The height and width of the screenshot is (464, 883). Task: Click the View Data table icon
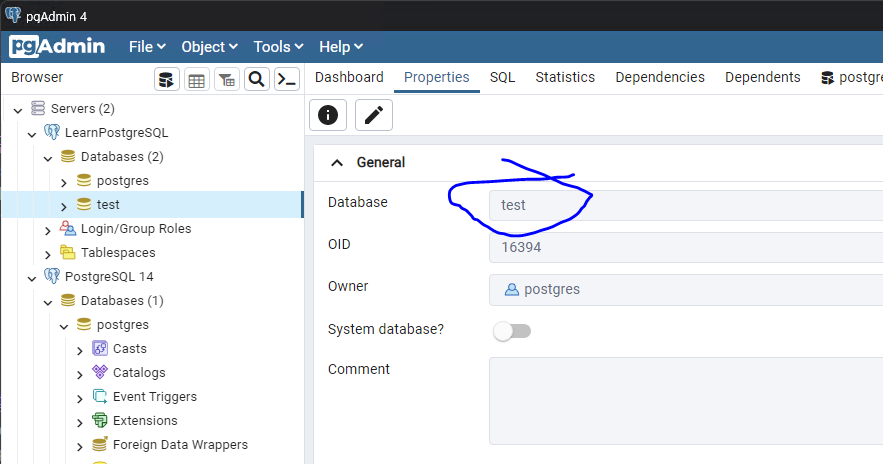point(197,79)
